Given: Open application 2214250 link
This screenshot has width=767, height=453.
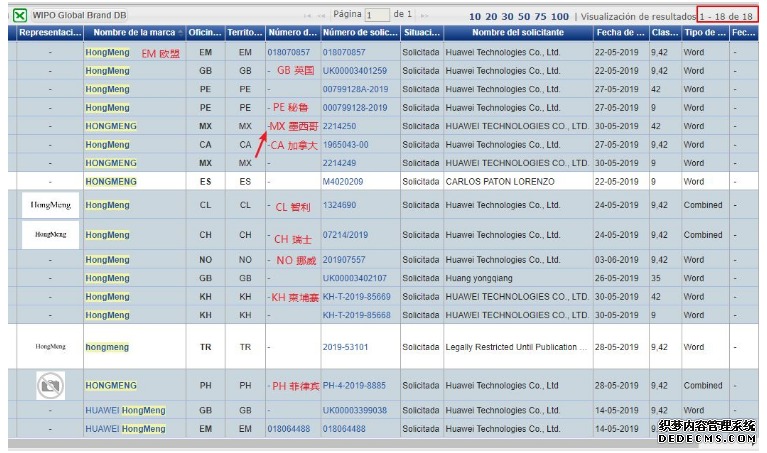Looking at the screenshot, I should (x=339, y=126).
